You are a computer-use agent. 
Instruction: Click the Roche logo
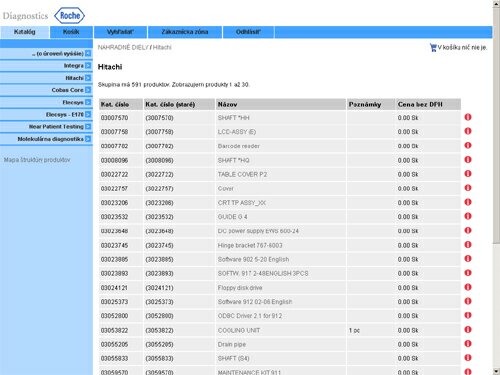(x=69, y=16)
